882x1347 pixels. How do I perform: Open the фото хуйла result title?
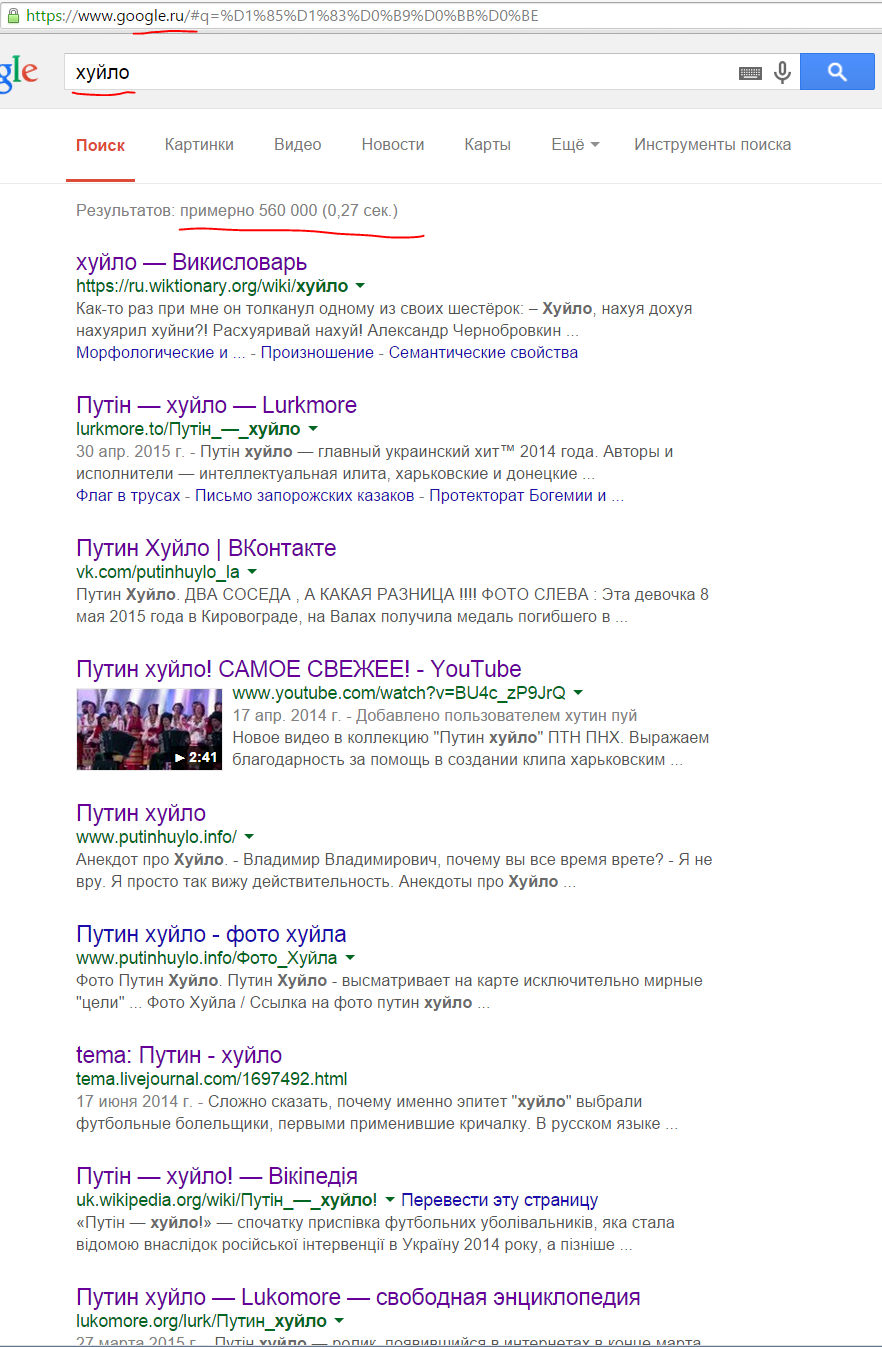point(211,934)
